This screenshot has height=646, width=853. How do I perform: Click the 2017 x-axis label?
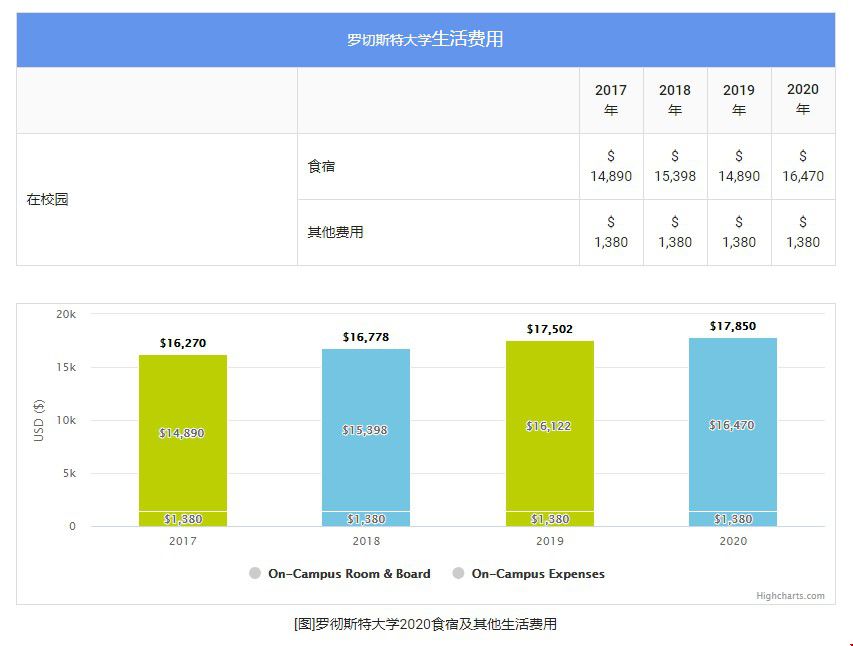[x=183, y=542]
